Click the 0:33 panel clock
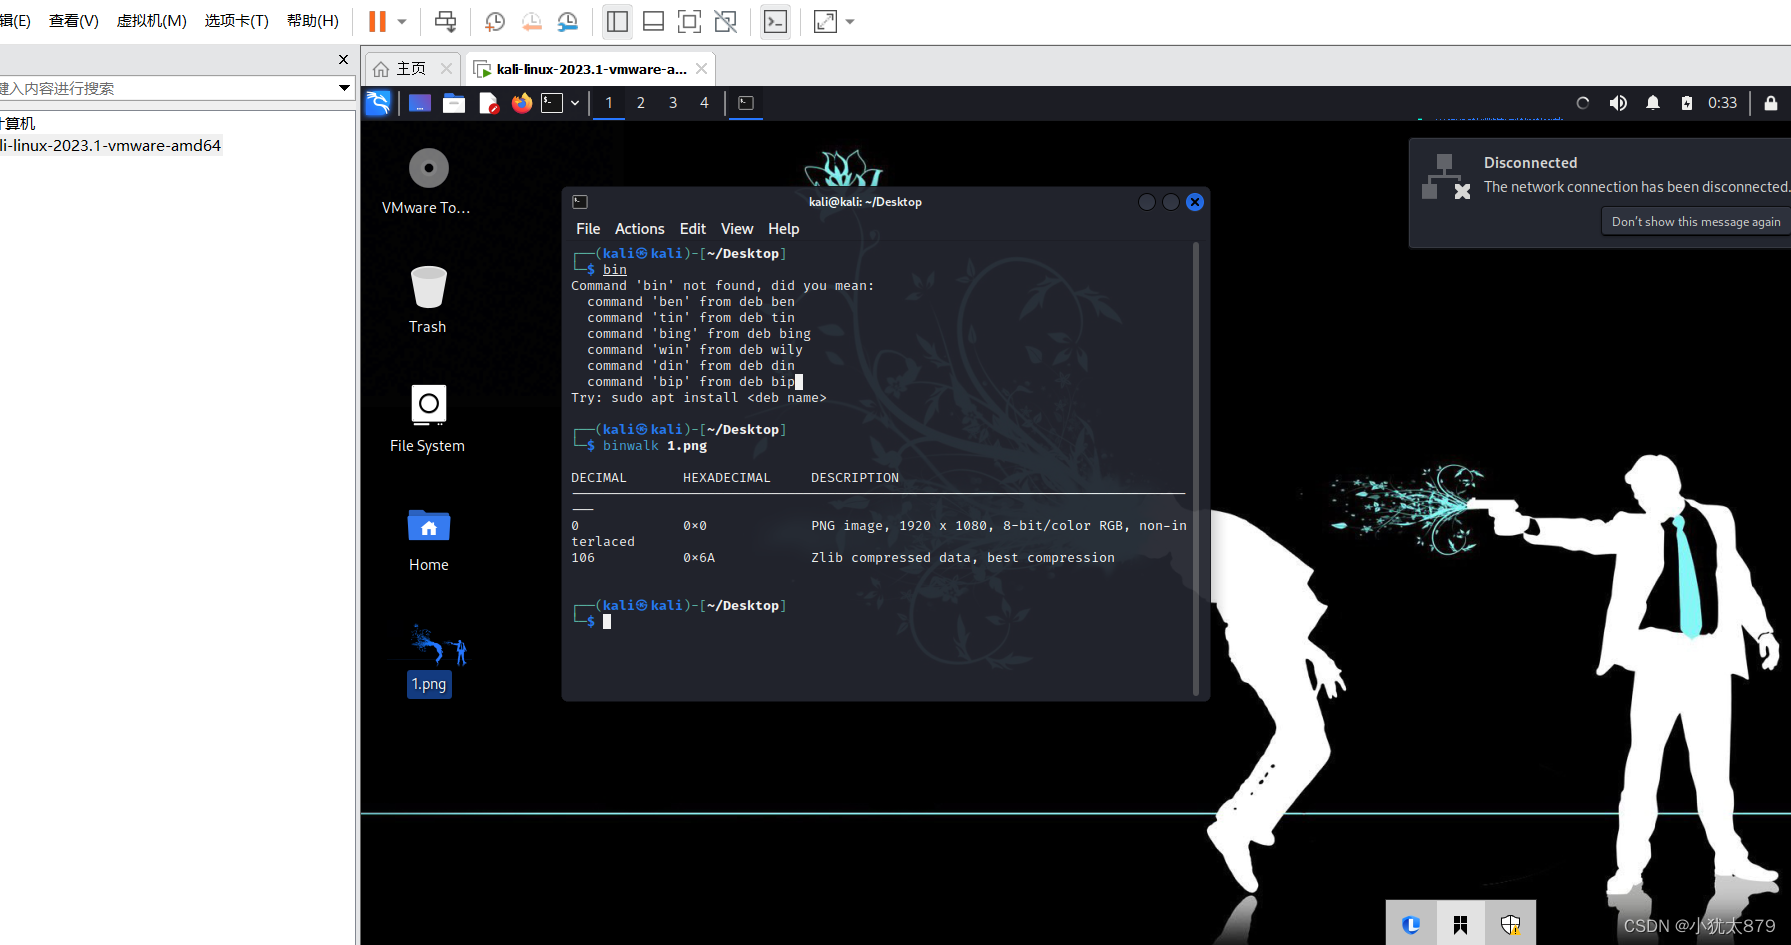 1722,103
